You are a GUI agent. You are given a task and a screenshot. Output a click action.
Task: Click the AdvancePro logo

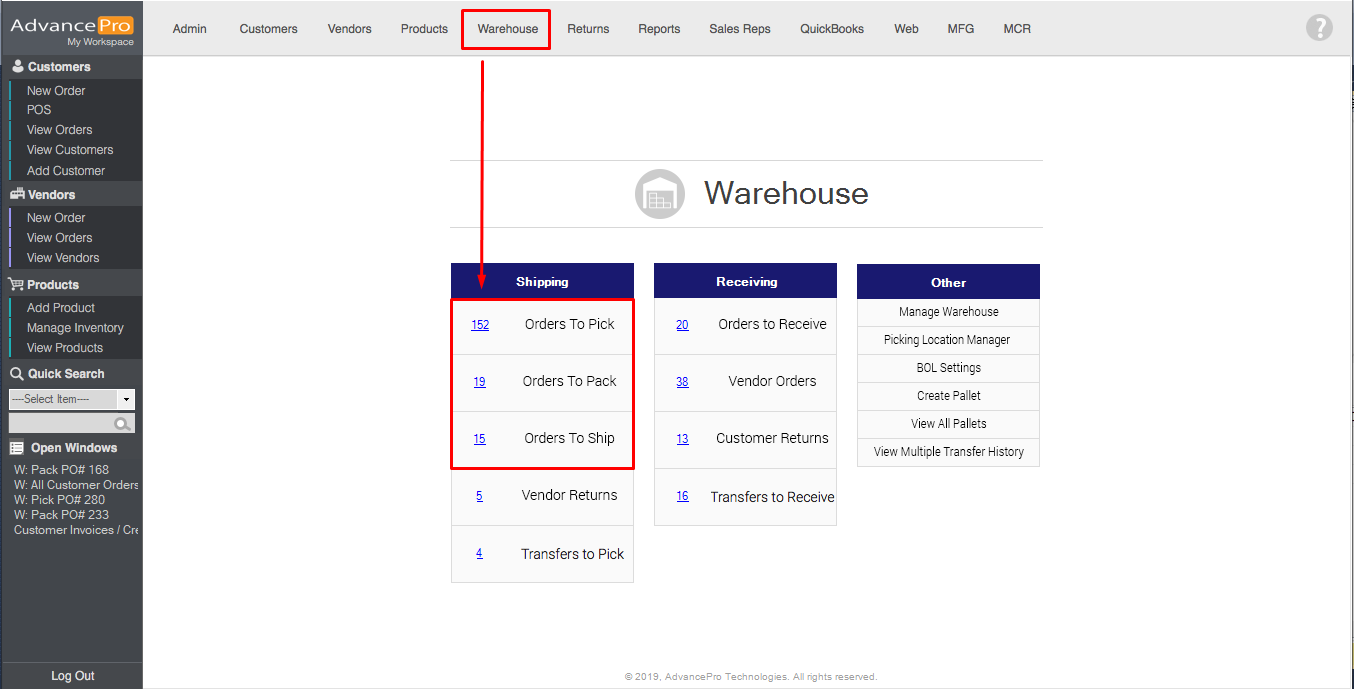click(71, 28)
